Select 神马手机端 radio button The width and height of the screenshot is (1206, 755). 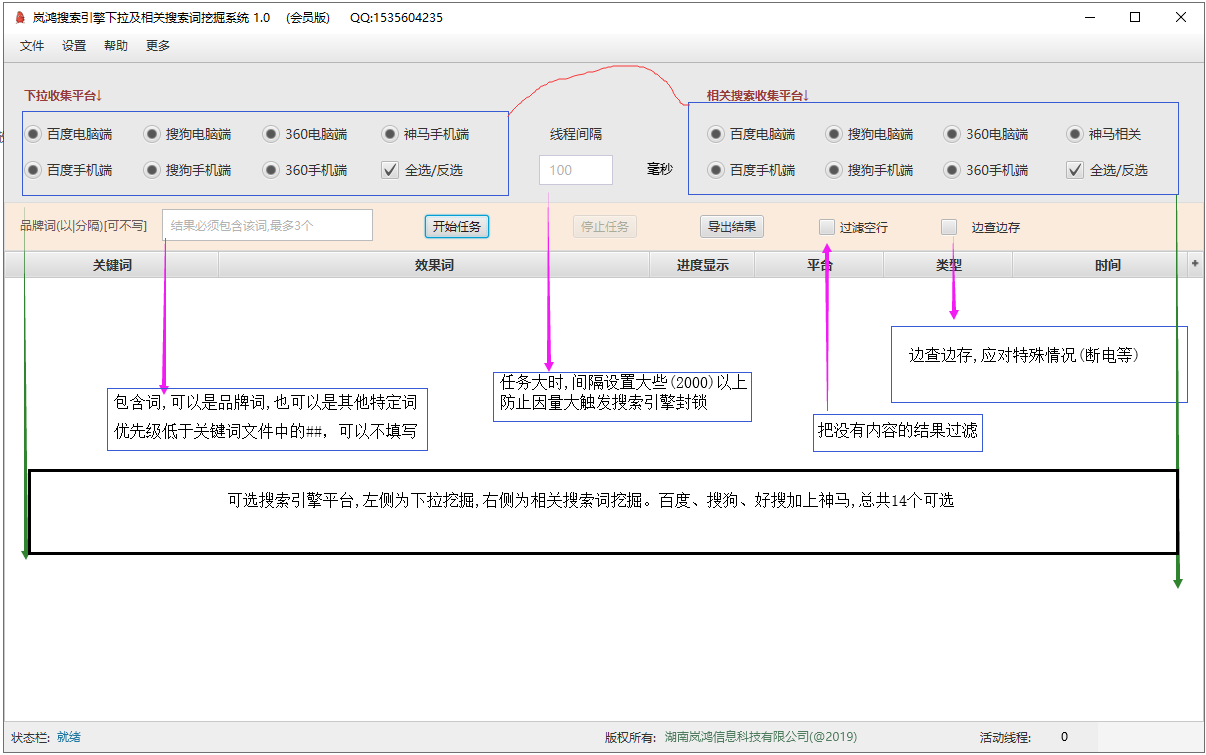(x=390, y=134)
